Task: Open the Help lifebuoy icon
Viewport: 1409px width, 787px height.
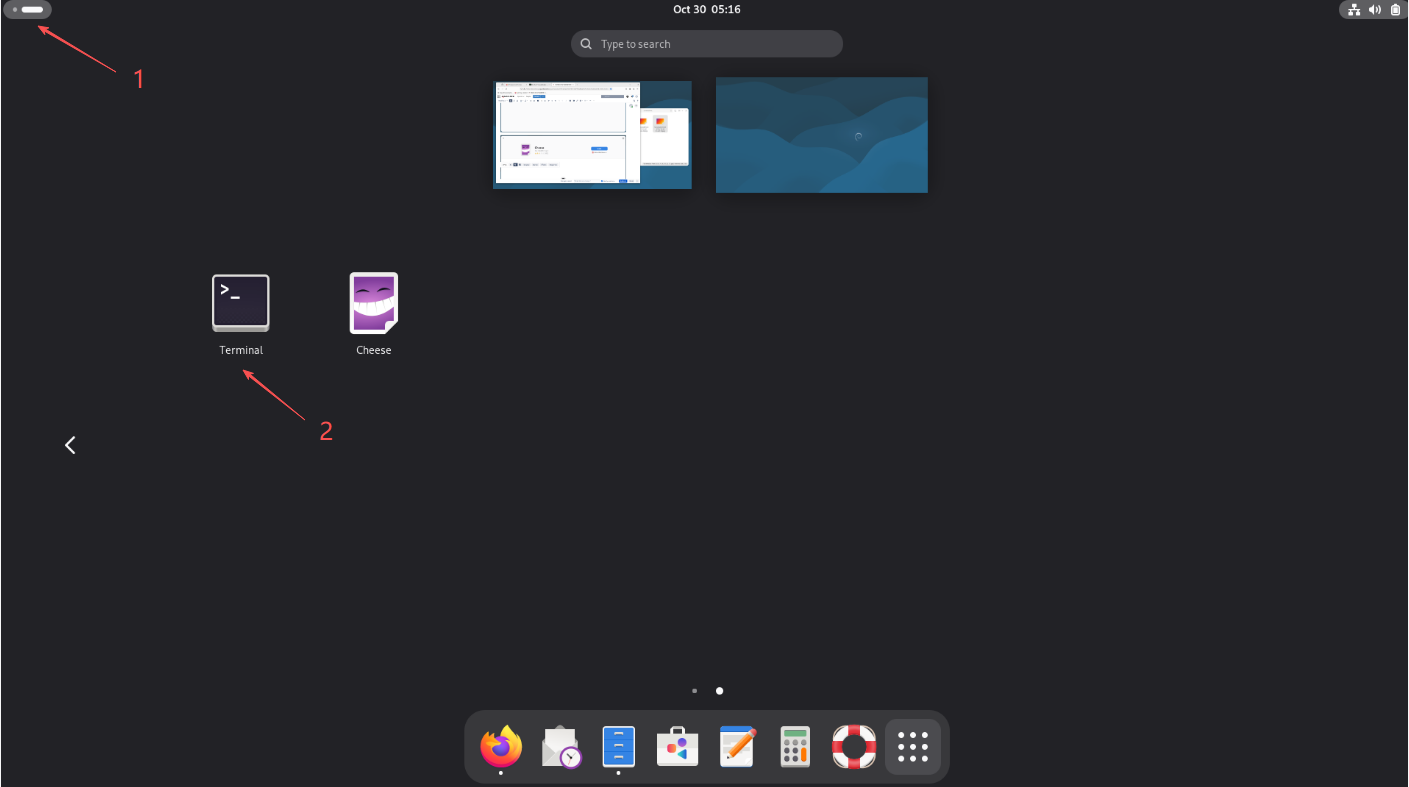Action: [x=854, y=747]
